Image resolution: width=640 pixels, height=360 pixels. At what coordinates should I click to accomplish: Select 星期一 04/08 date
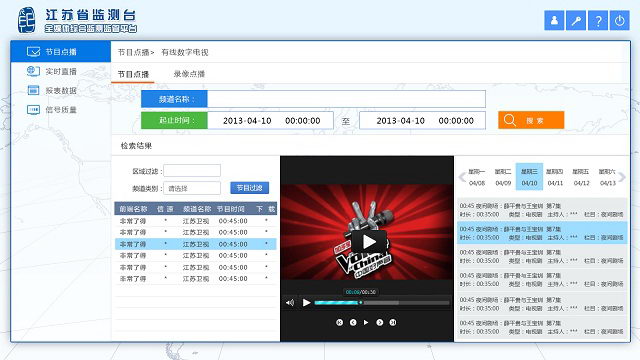point(477,177)
